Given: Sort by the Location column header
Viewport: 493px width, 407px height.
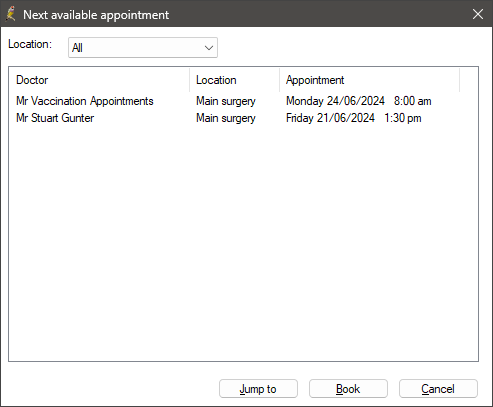Looking at the screenshot, I should pyautogui.click(x=235, y=80).
